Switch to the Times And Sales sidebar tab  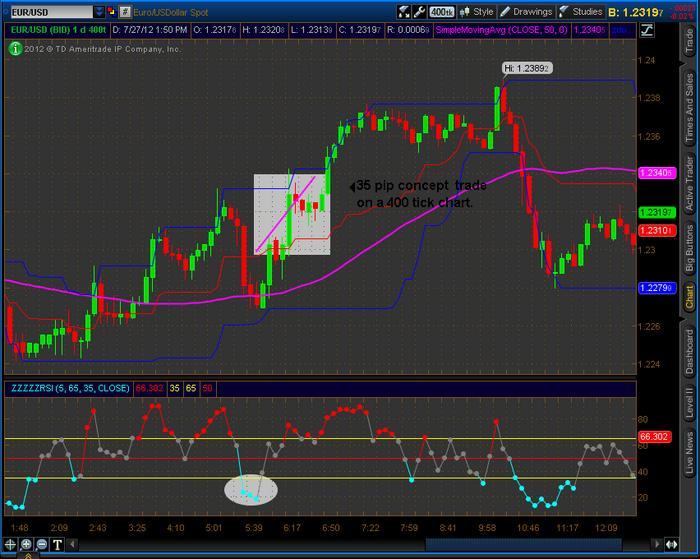click(690, 107)
